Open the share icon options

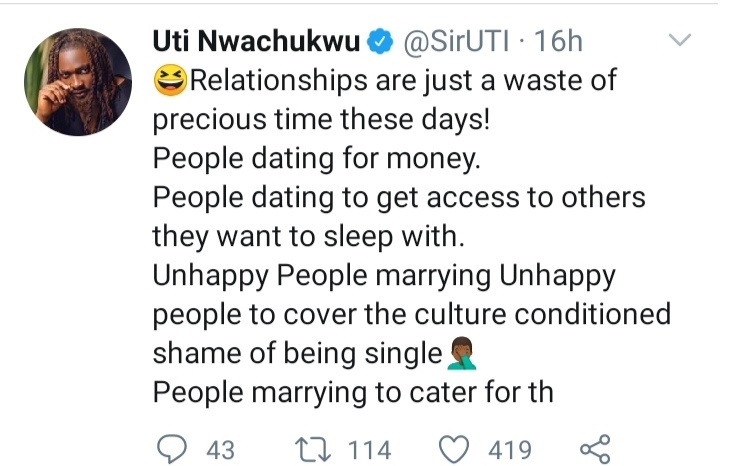tap(595, 449)
